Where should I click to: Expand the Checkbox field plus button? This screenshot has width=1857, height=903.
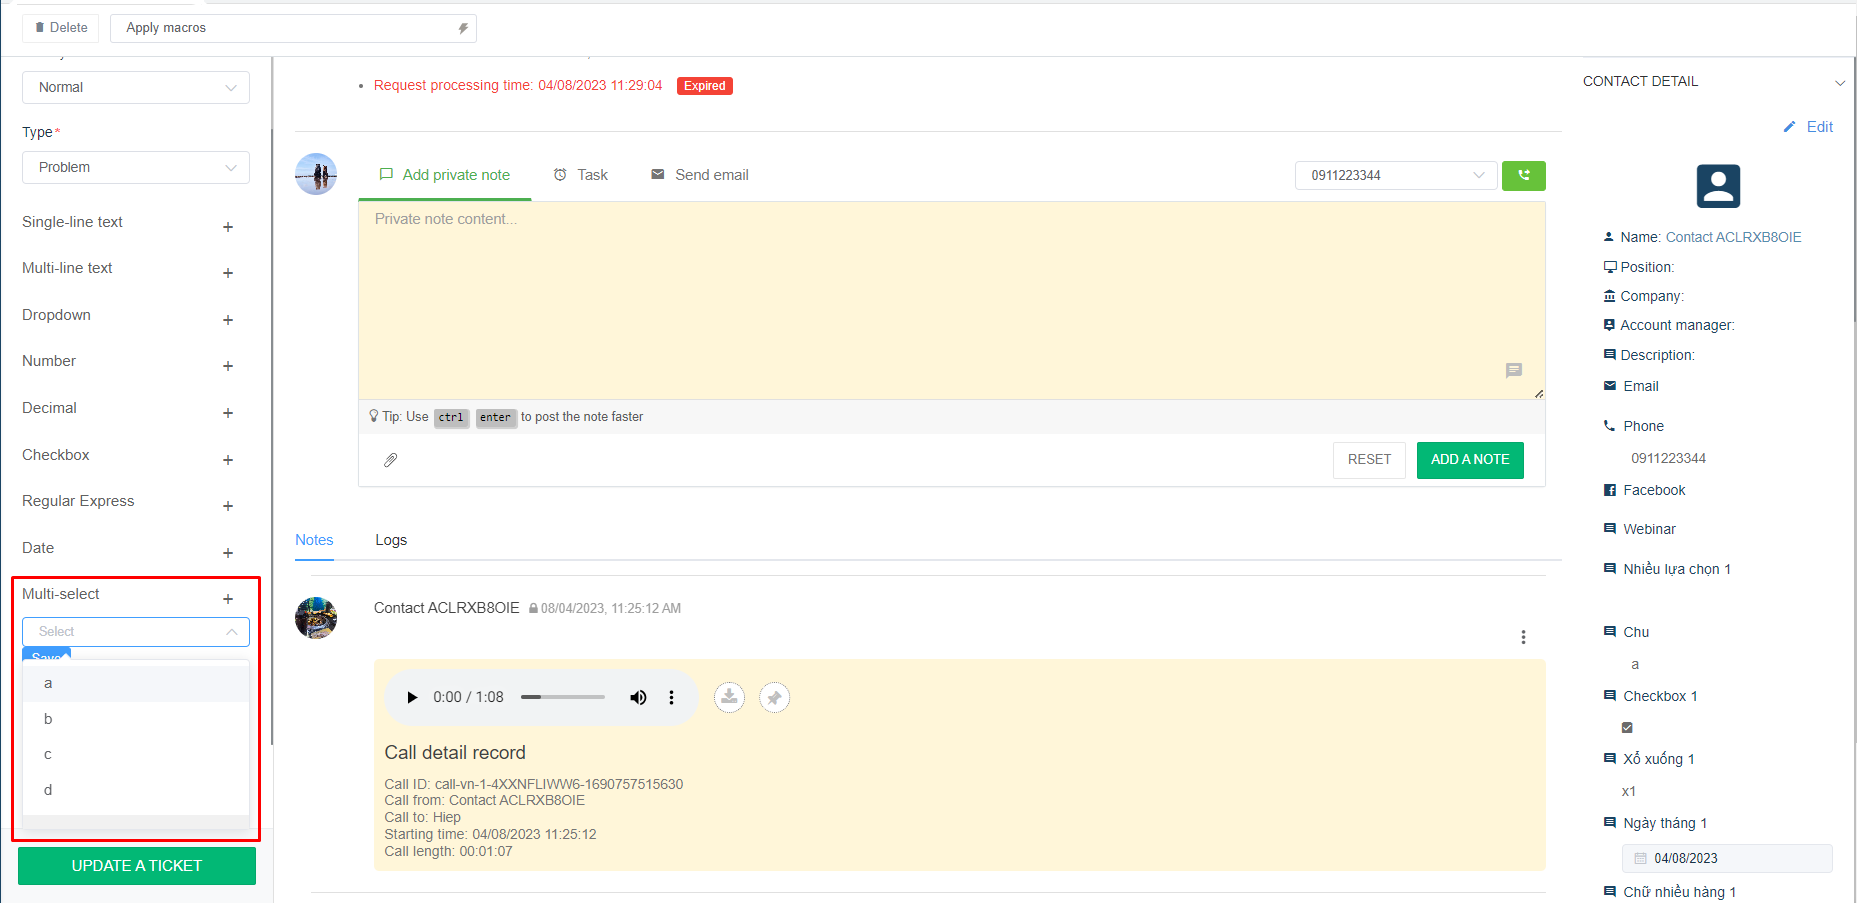[x=228, y=460]
